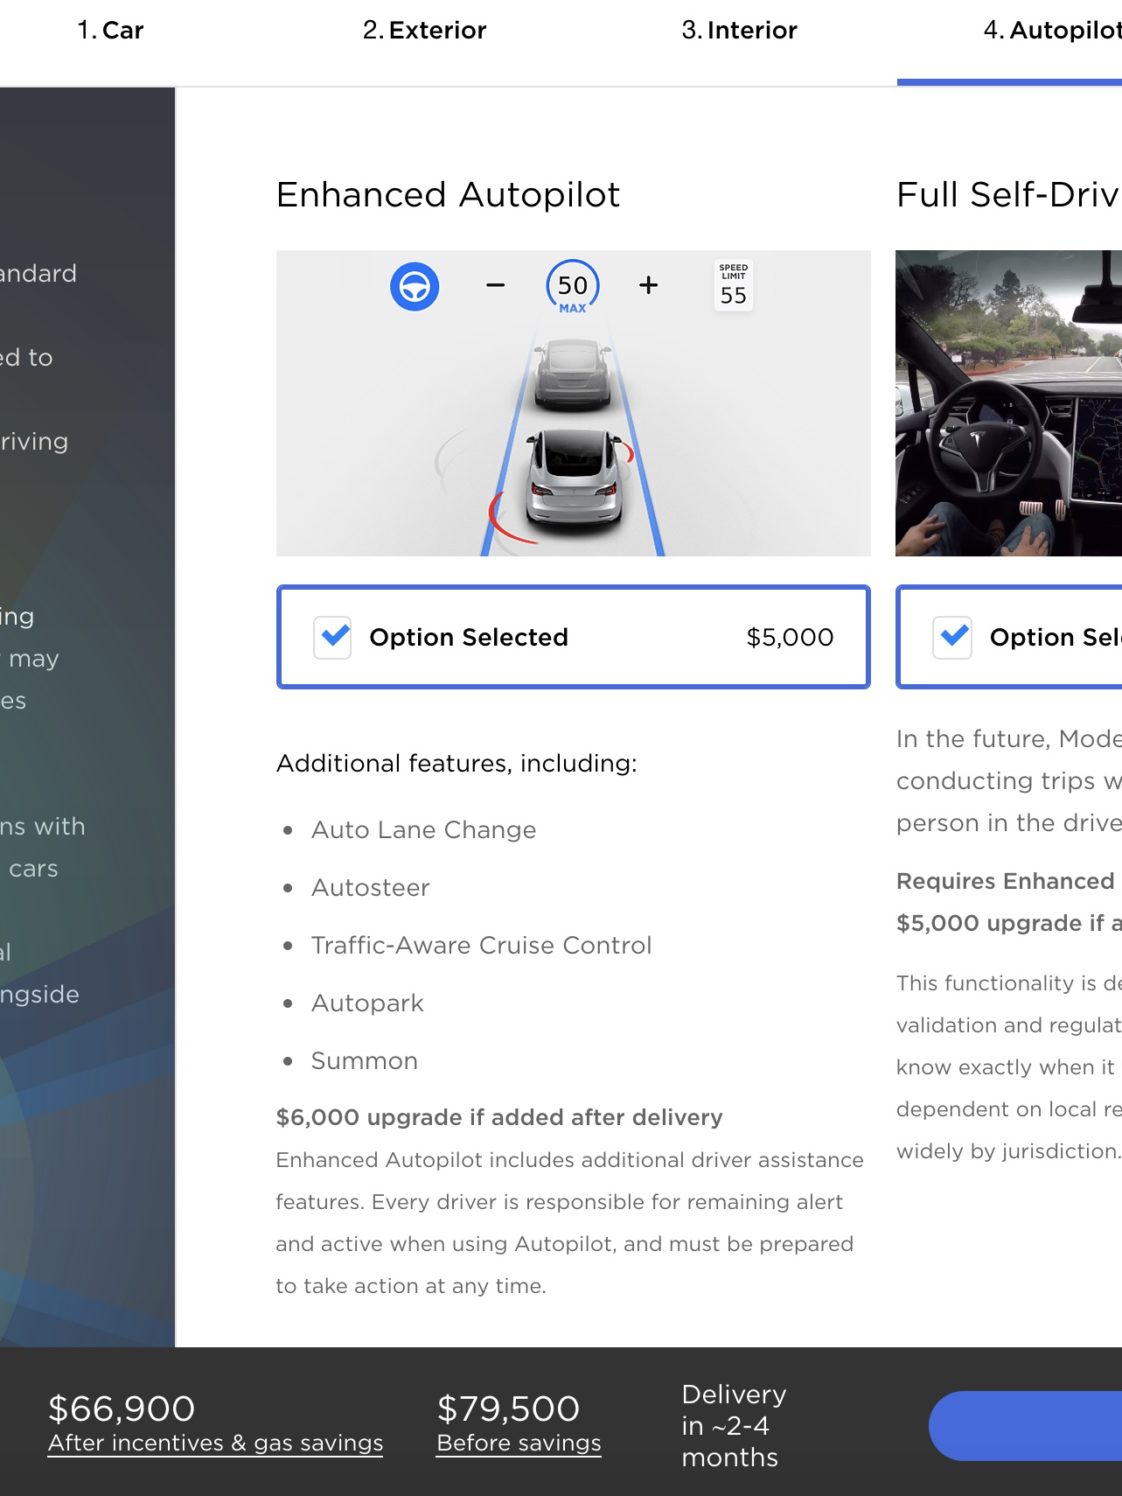
Task: Select the 4. Autopilot tab
Action: [1052, 30]
